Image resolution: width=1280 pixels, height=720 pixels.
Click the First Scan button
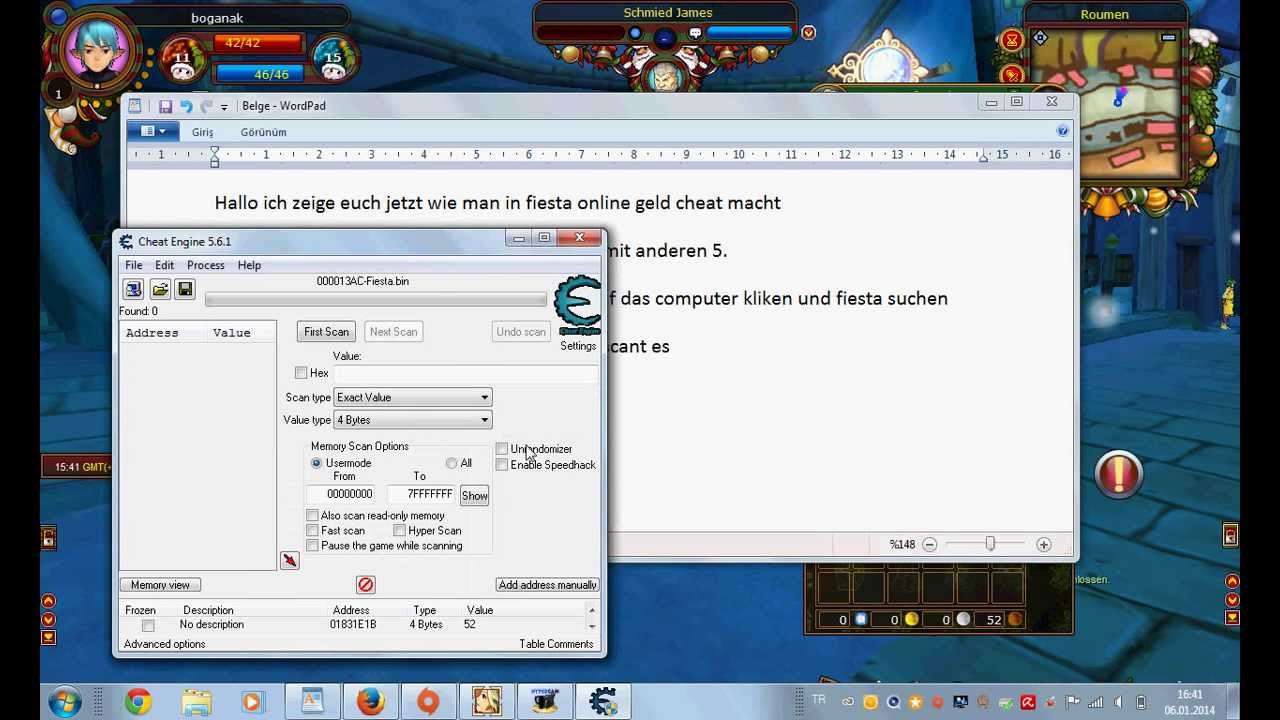326,332
